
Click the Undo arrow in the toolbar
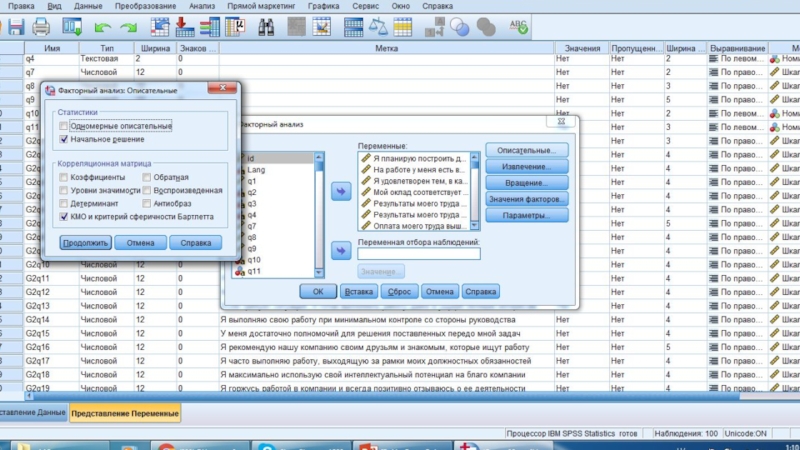[x=101, y=26]
